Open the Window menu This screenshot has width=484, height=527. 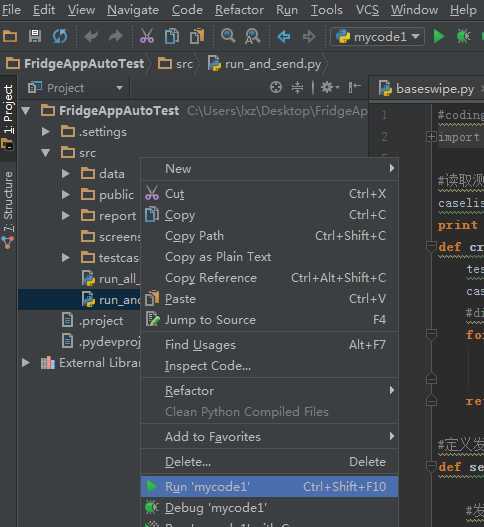point(414,10)
